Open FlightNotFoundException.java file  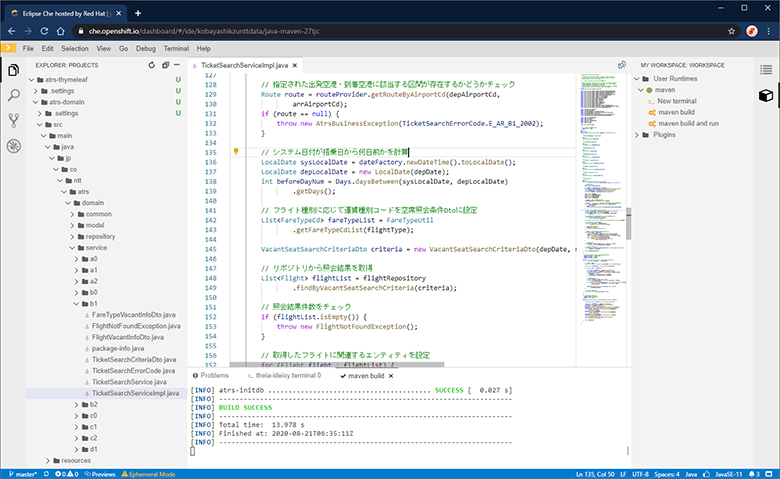[136, 326]
